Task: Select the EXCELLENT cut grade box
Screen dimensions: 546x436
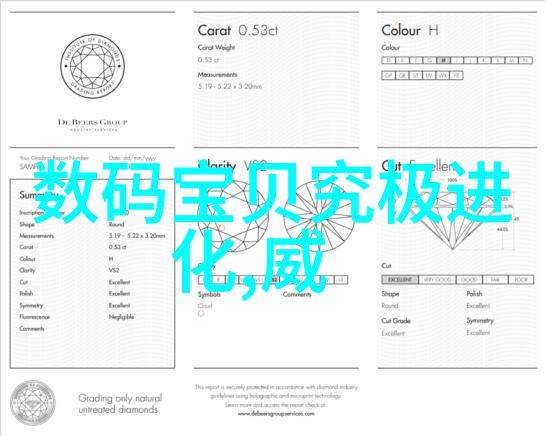Action: tap(400, 280)
